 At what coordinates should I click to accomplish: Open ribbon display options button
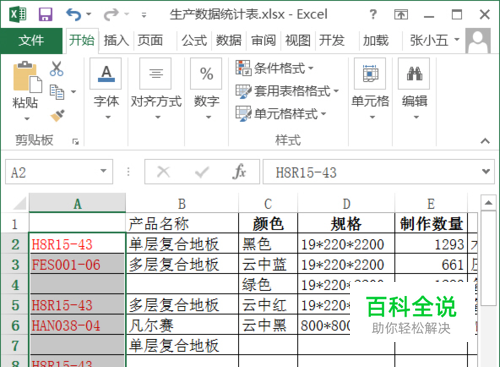point(401,15)
